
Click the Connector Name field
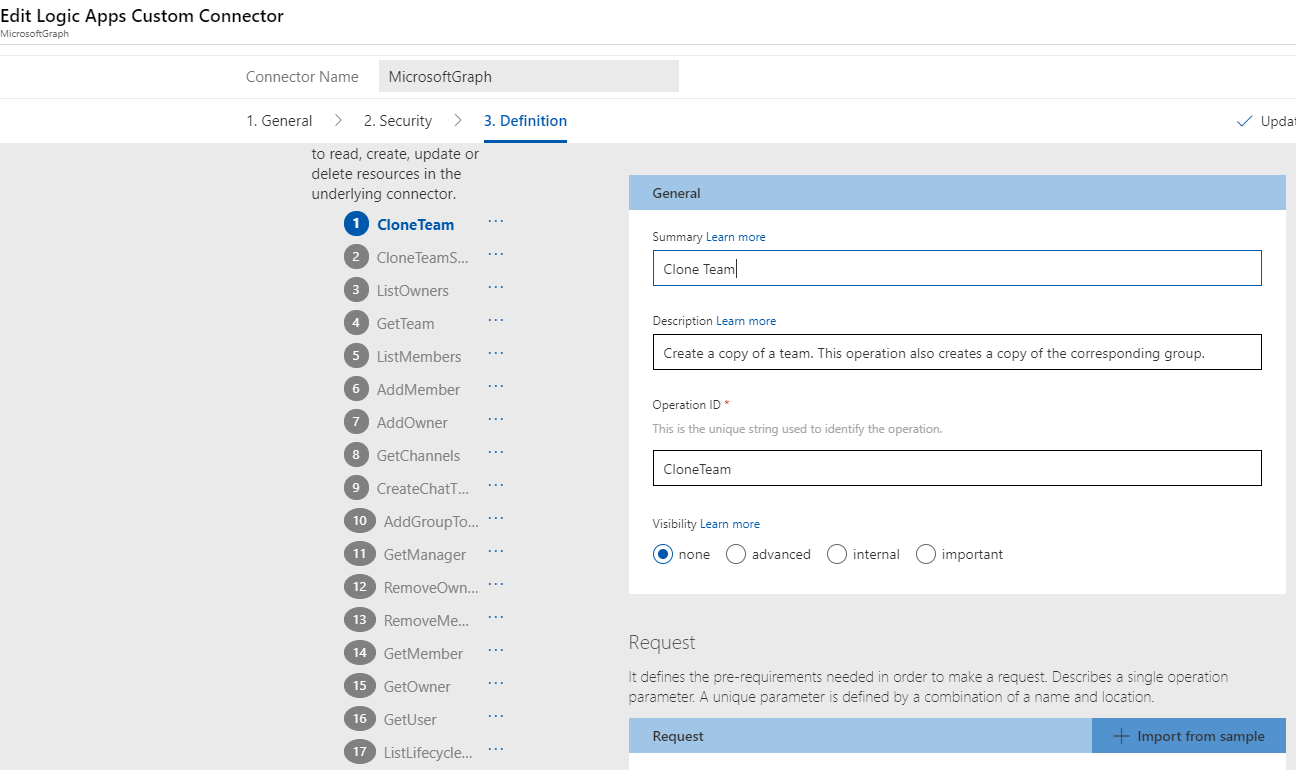[x=528, y=76]
